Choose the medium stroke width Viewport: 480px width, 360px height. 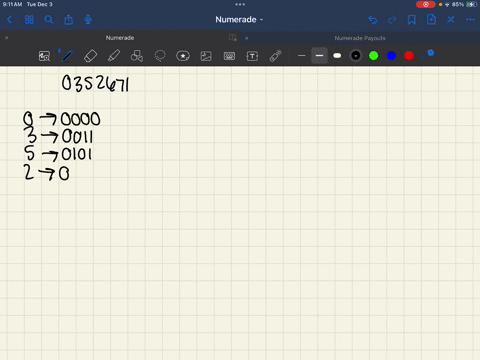[x=319, y=56]
